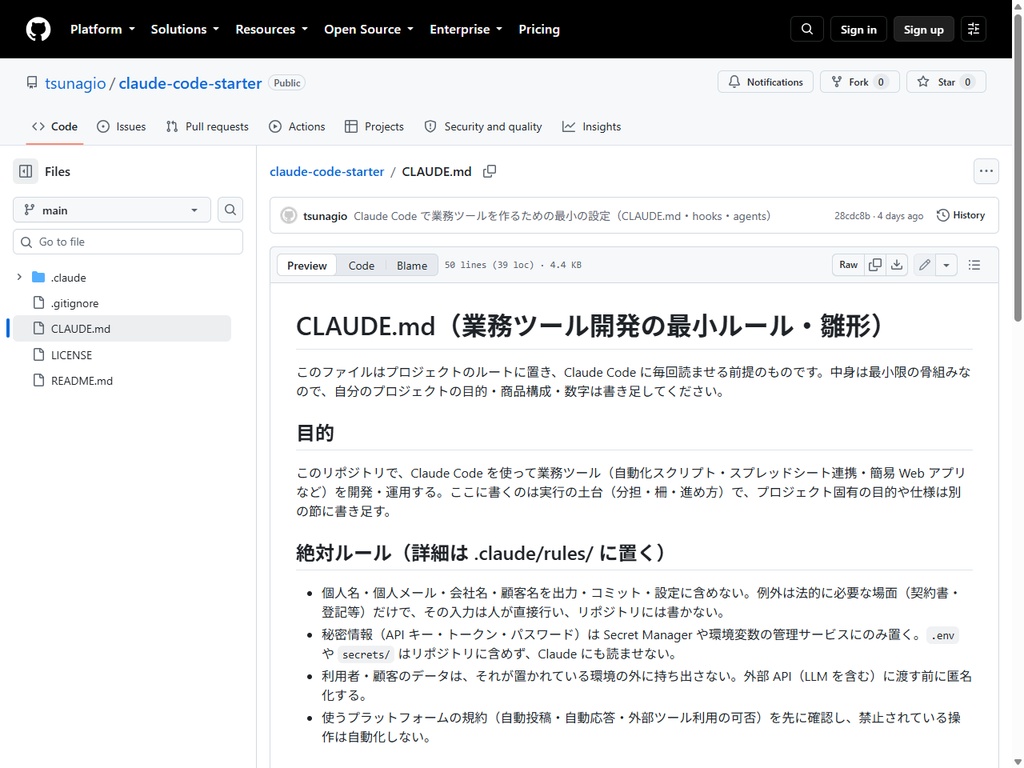This screenshot has width=1024, height=768.
Task: Click claude-code-starter in the breadcrumb
Action: click(327, 171)
